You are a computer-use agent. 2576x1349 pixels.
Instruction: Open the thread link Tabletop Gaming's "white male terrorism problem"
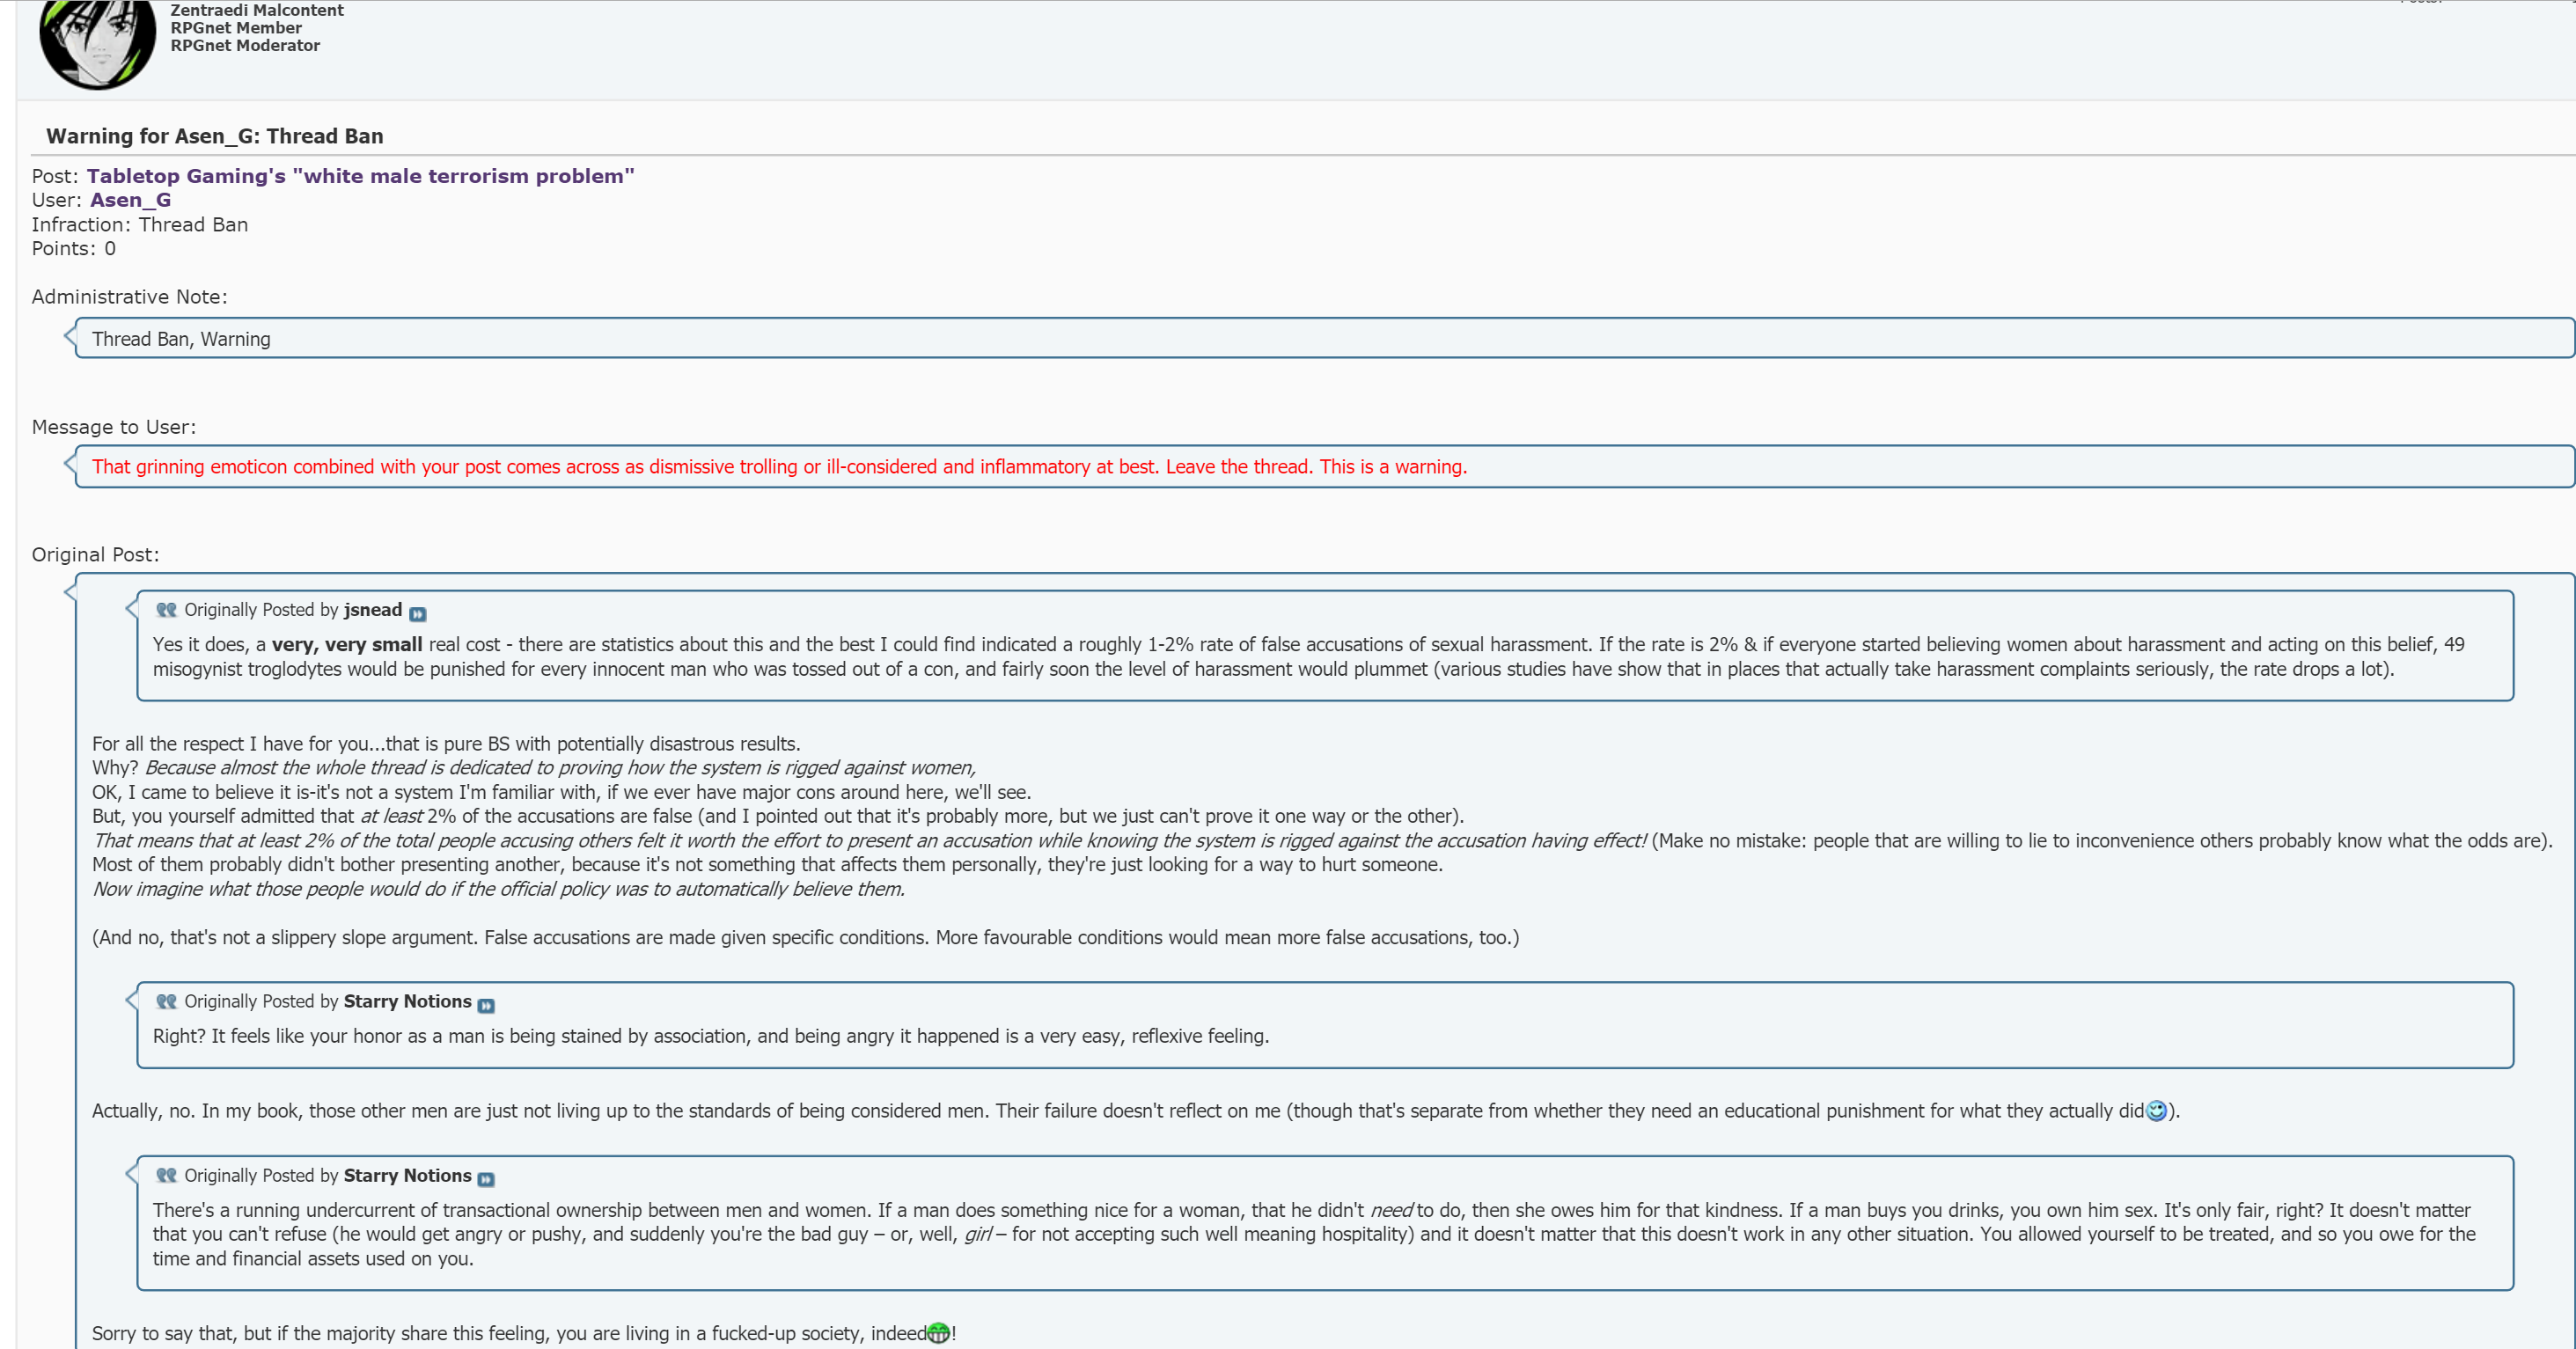coord(360,176)
